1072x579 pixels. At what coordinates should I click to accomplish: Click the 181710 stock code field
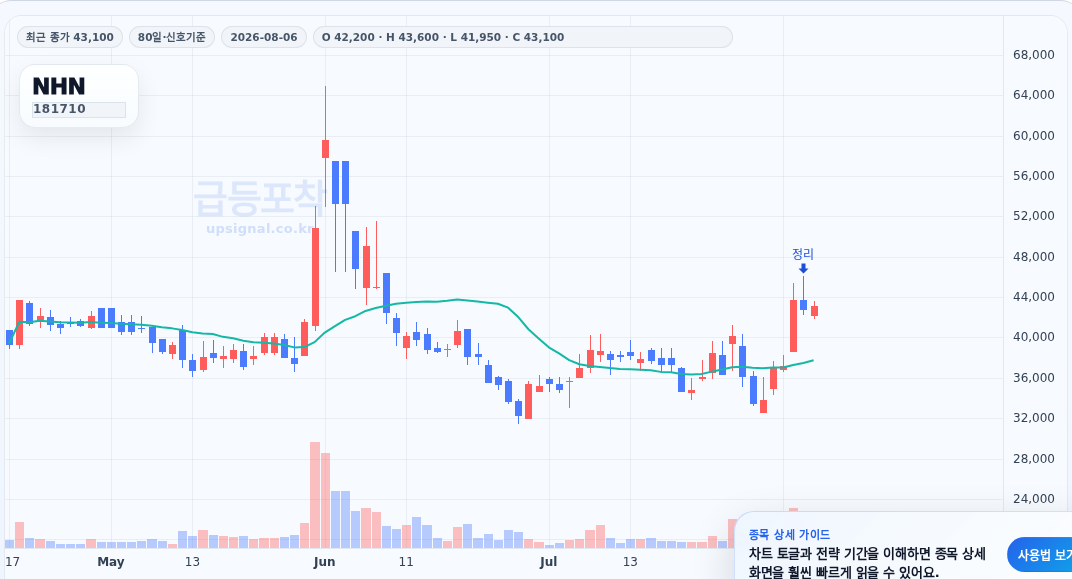(x=79, y=109)
